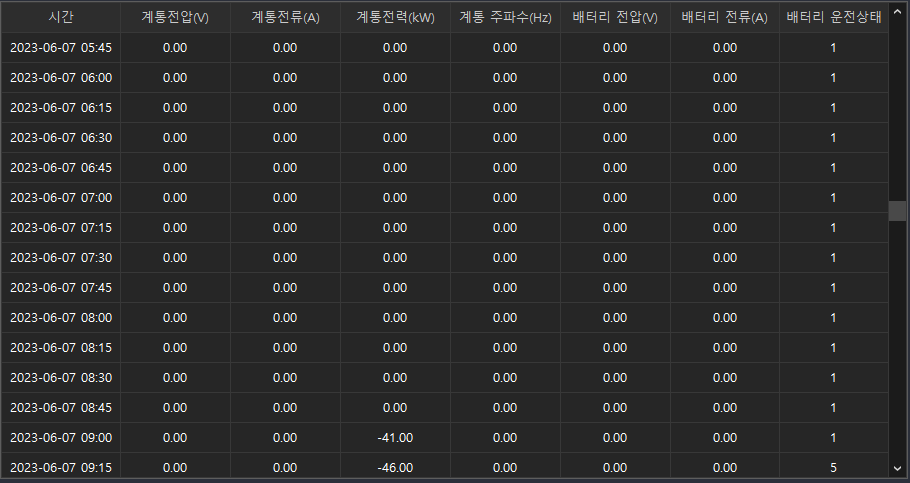910x483 pixels.
Task: Select the 2023-06-07 08:30 time cell
Action: pos(61,378)
